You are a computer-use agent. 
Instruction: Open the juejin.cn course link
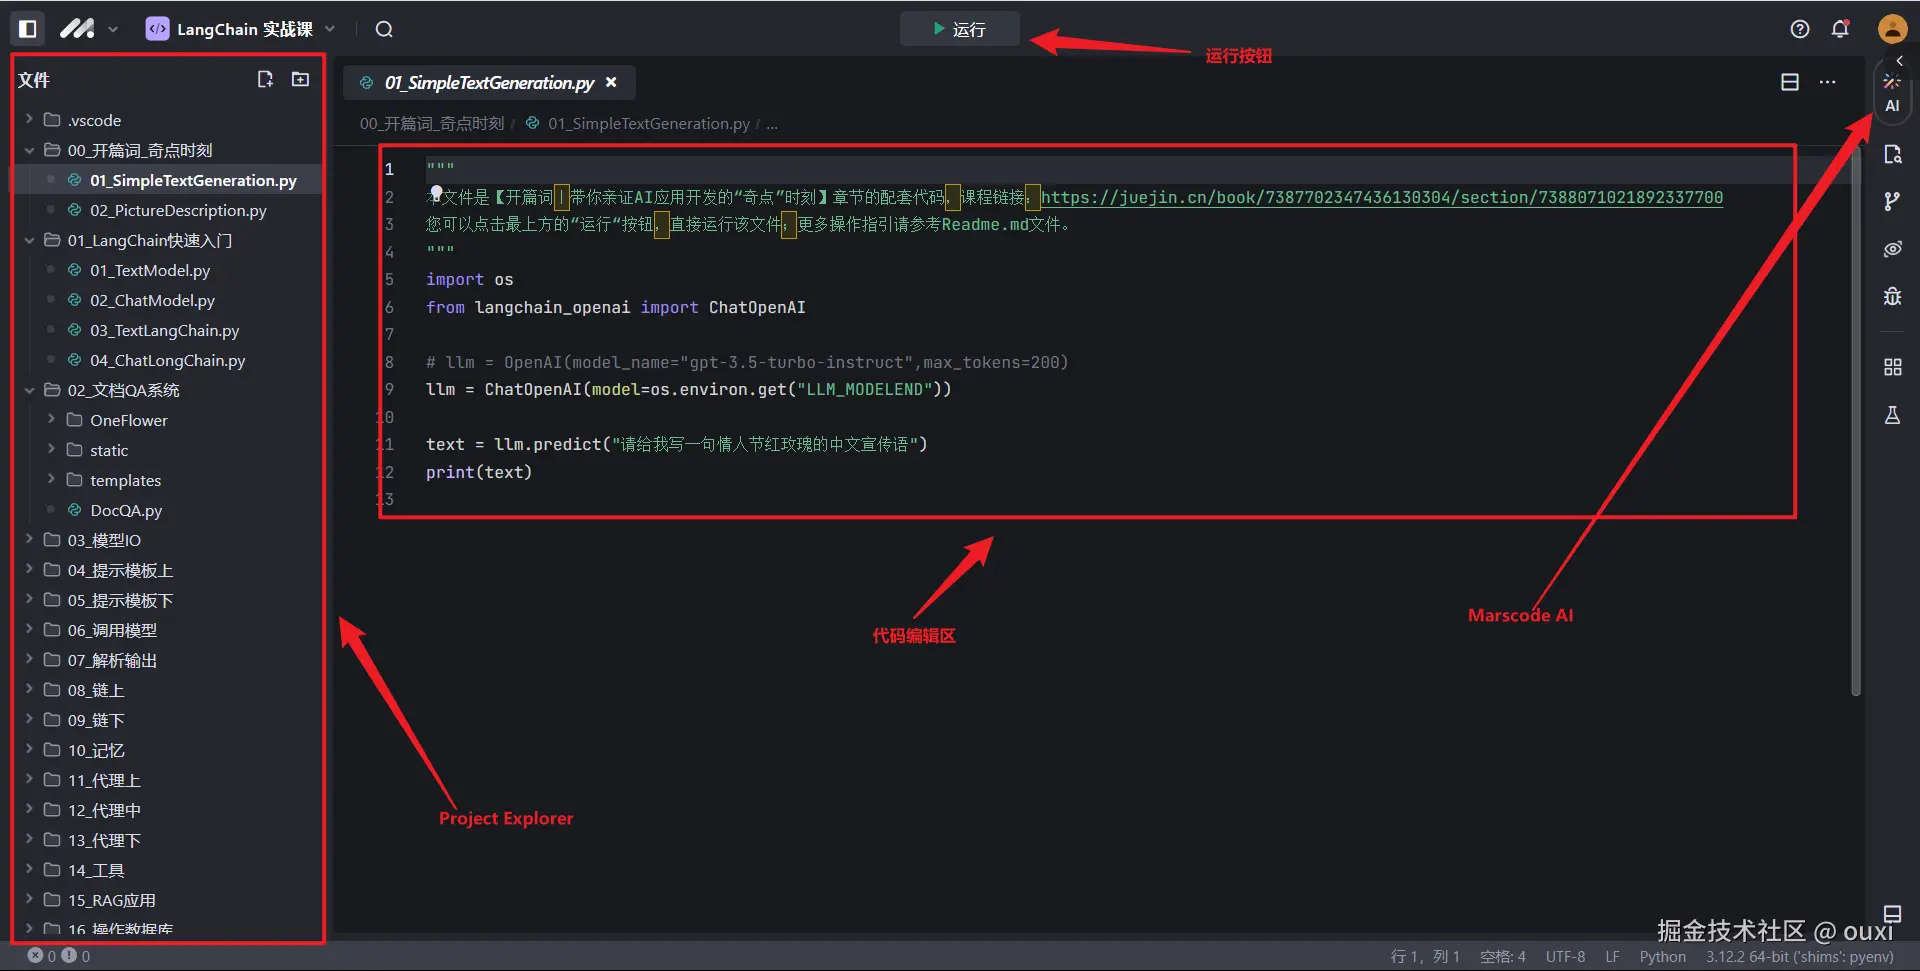1381,197
